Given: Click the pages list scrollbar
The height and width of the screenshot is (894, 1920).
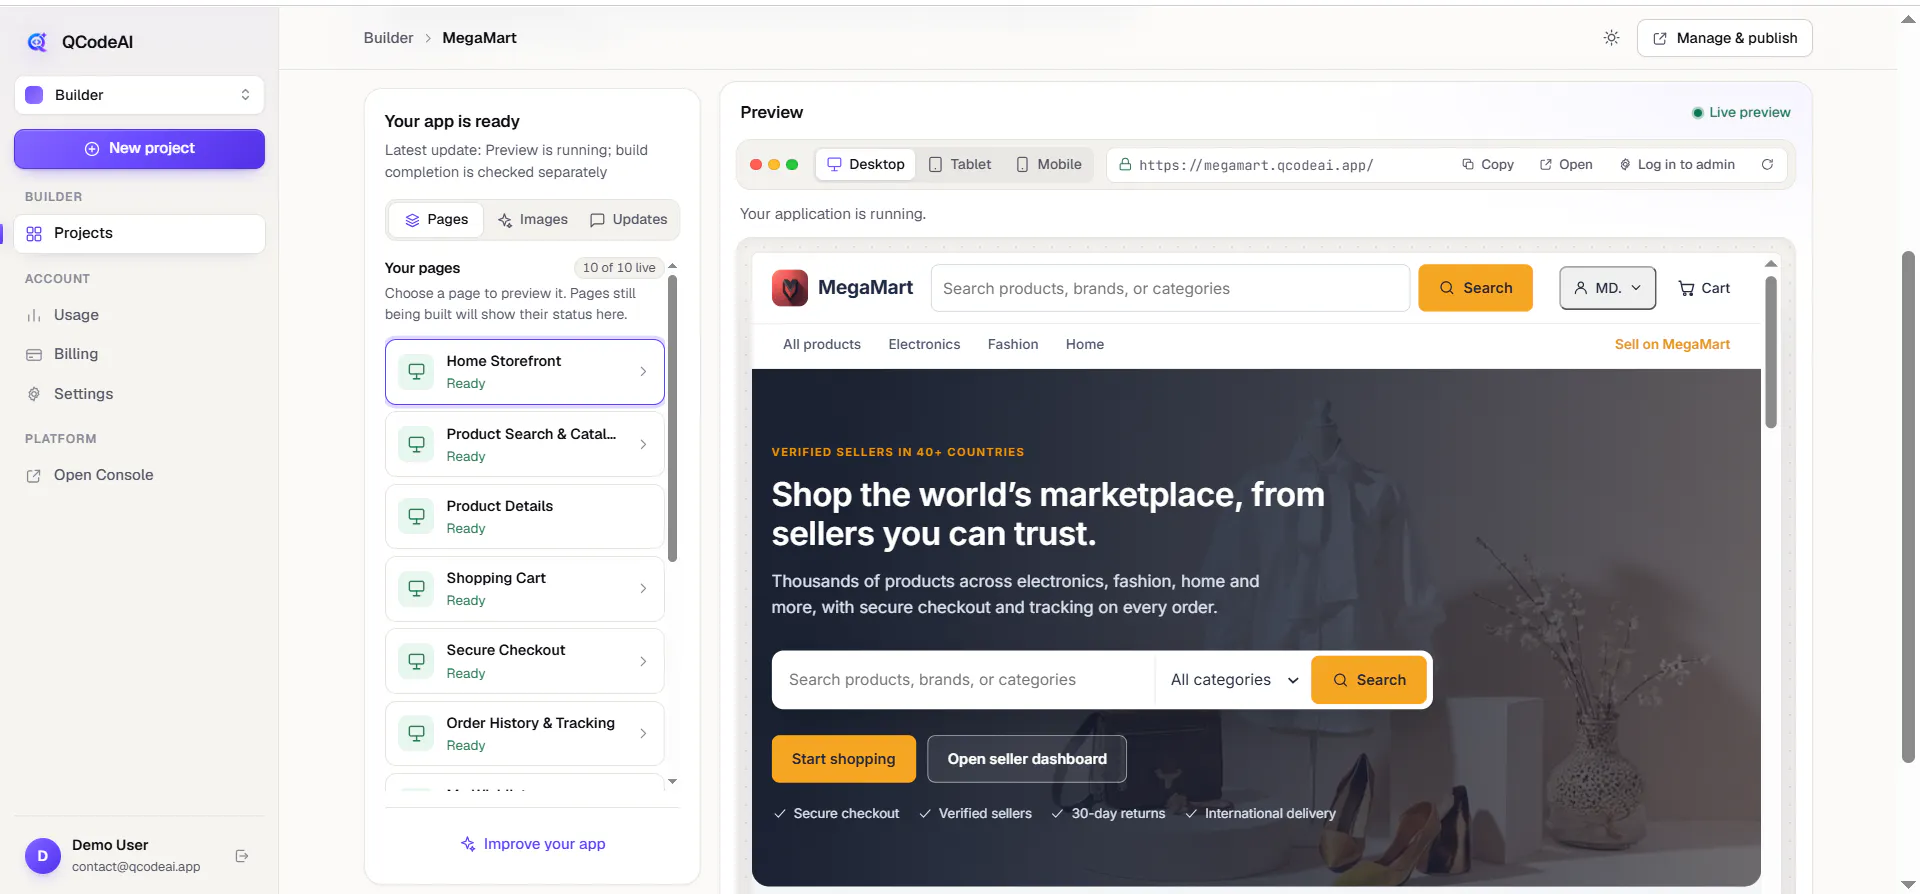Looking at the screenshot, I should [672, 418].
